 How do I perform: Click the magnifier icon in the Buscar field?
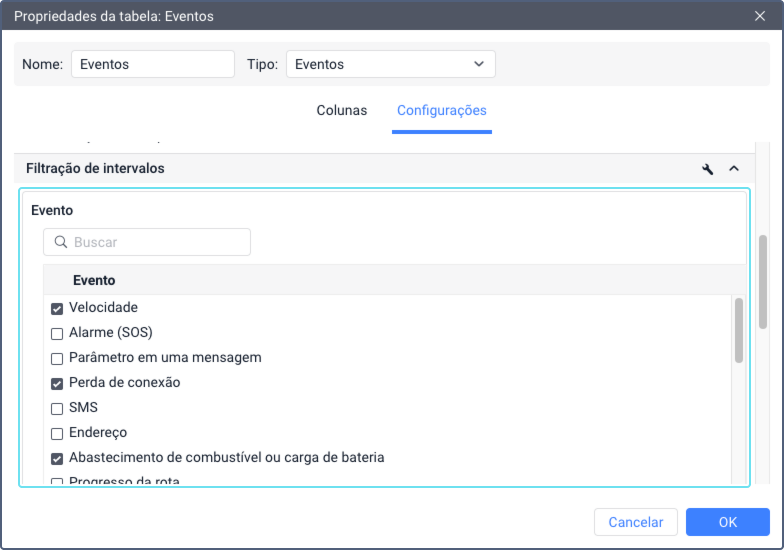pyautogui.click(x=61, y=242)
